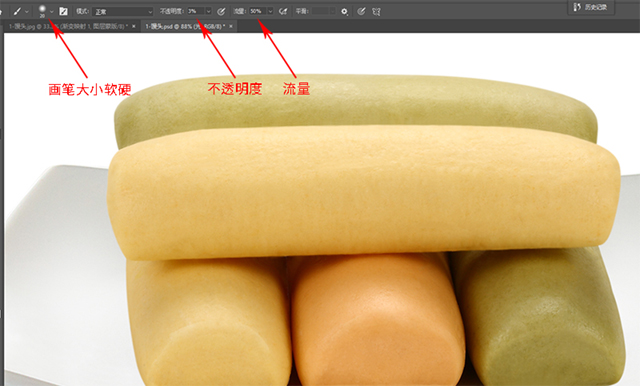Open the symmetry paint butterfly icon

click(376, 11)
